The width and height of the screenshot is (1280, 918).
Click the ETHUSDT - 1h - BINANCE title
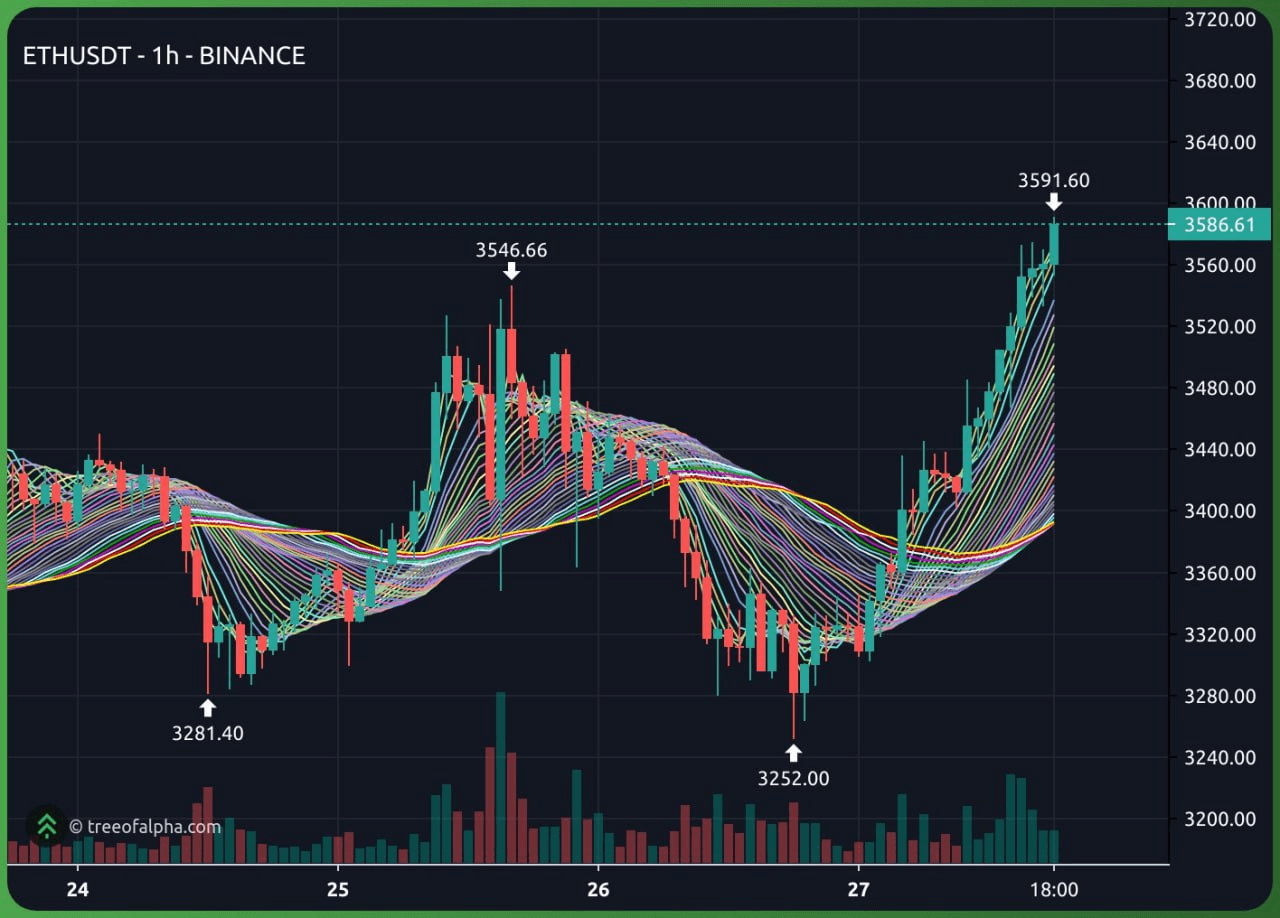click(164, 56)
